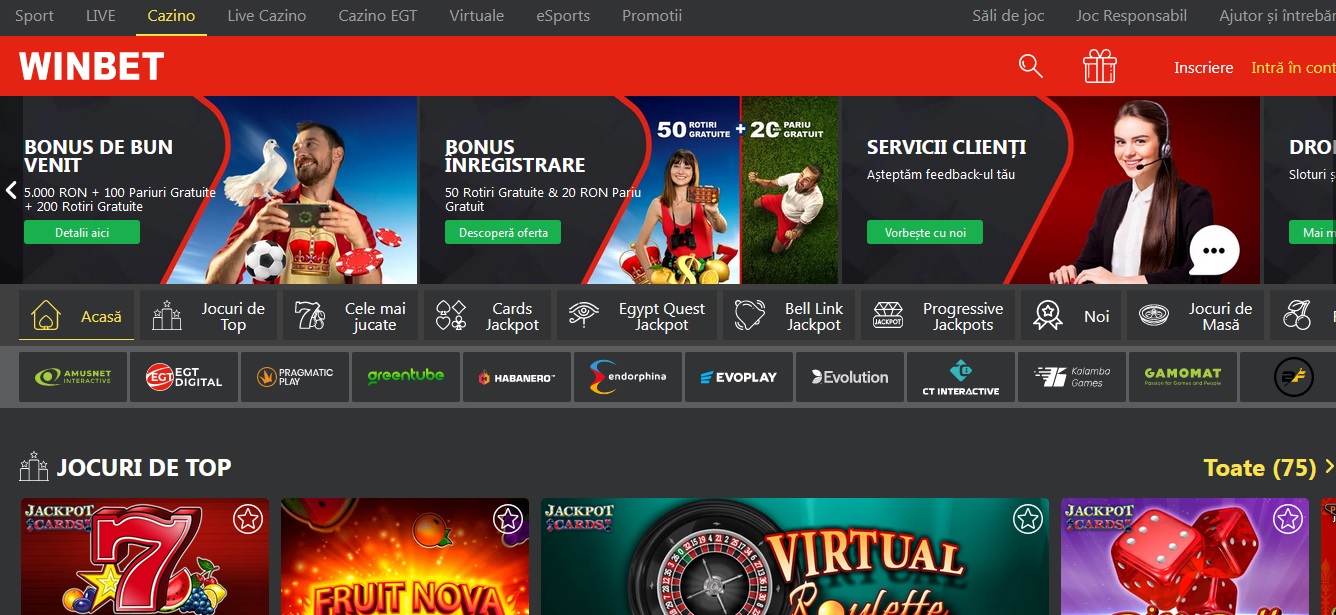Favorite Virtual Roulette game star

coord(1028,519)
